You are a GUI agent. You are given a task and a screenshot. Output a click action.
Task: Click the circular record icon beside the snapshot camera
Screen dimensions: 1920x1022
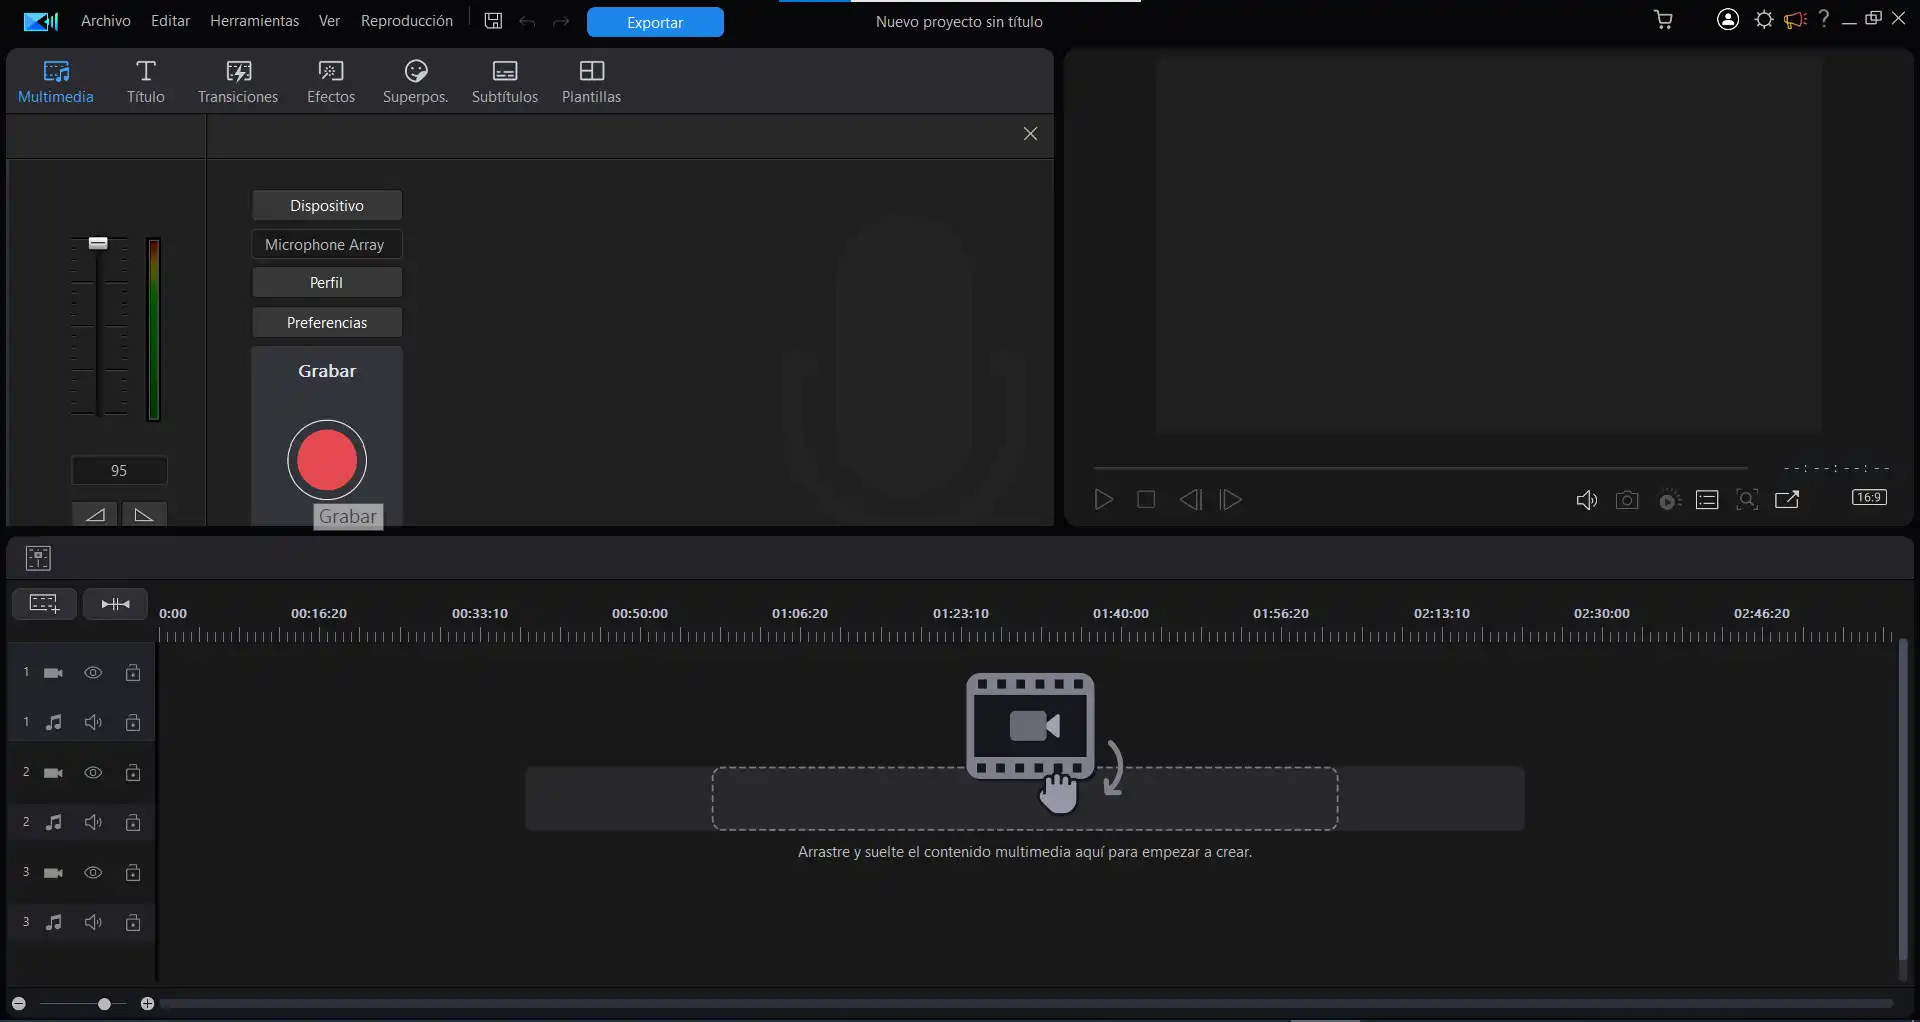[x=1668, y=500]
